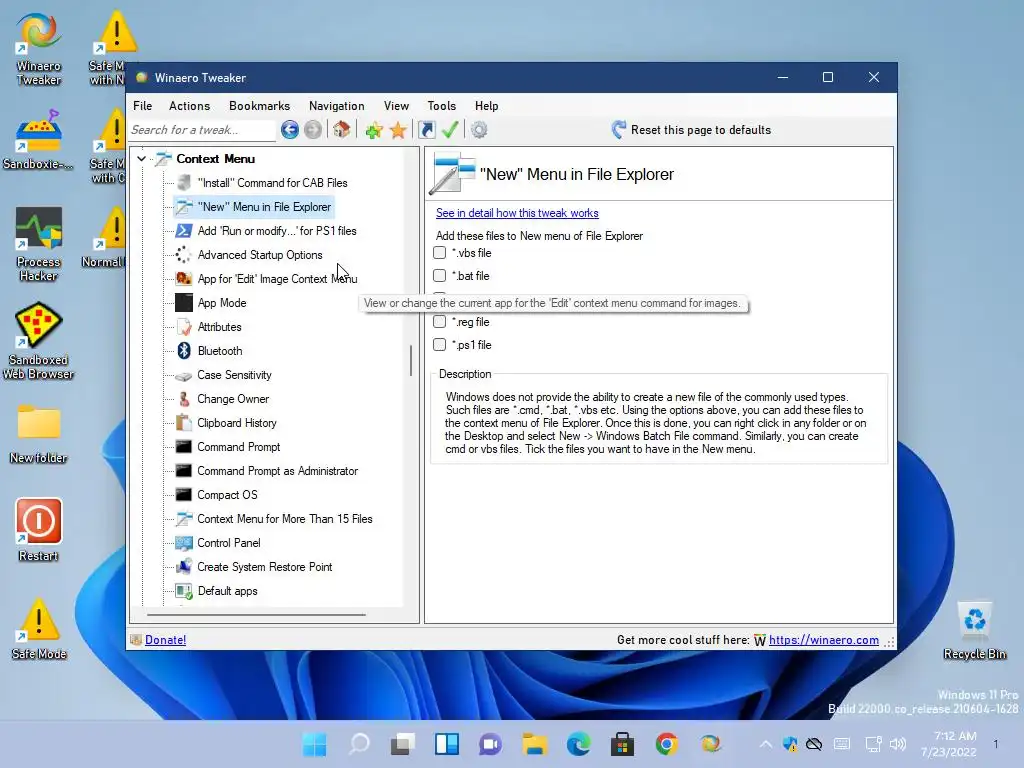Click the Donate! link
Image resolution: width=1024 pixels, height=768 pixels.
[165, 640]
